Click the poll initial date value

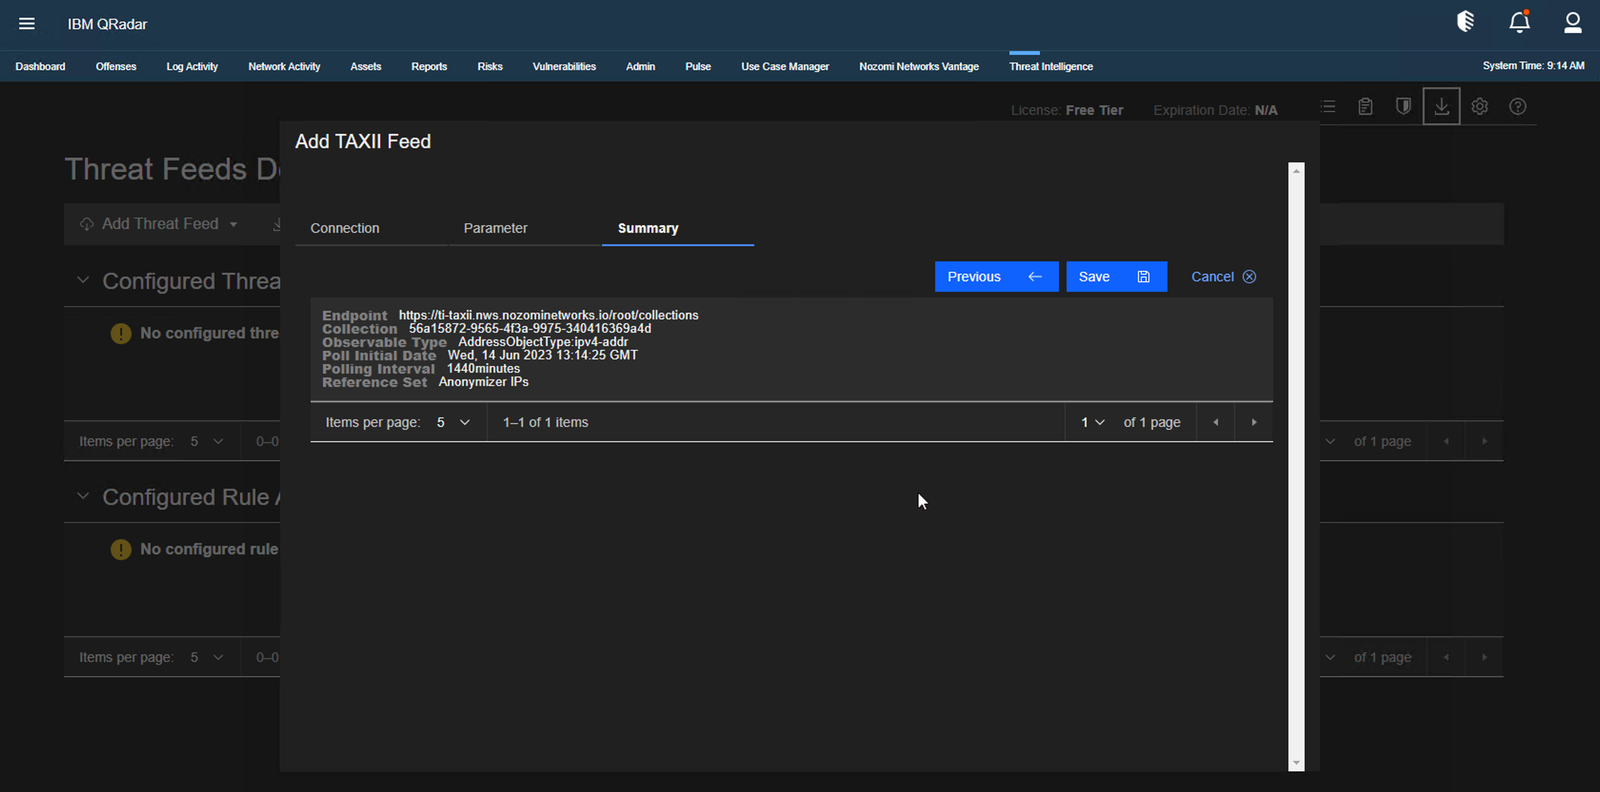(x=542, y=355)
